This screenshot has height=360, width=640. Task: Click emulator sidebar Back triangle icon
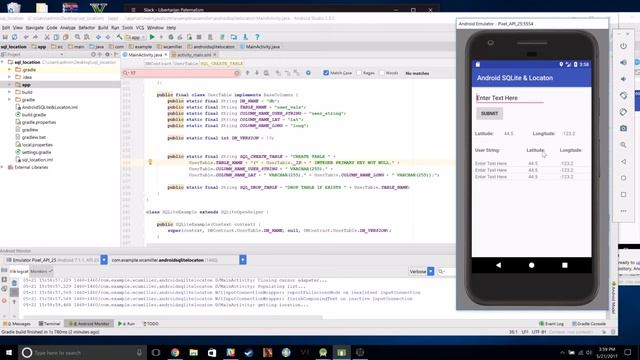[623, 162]
